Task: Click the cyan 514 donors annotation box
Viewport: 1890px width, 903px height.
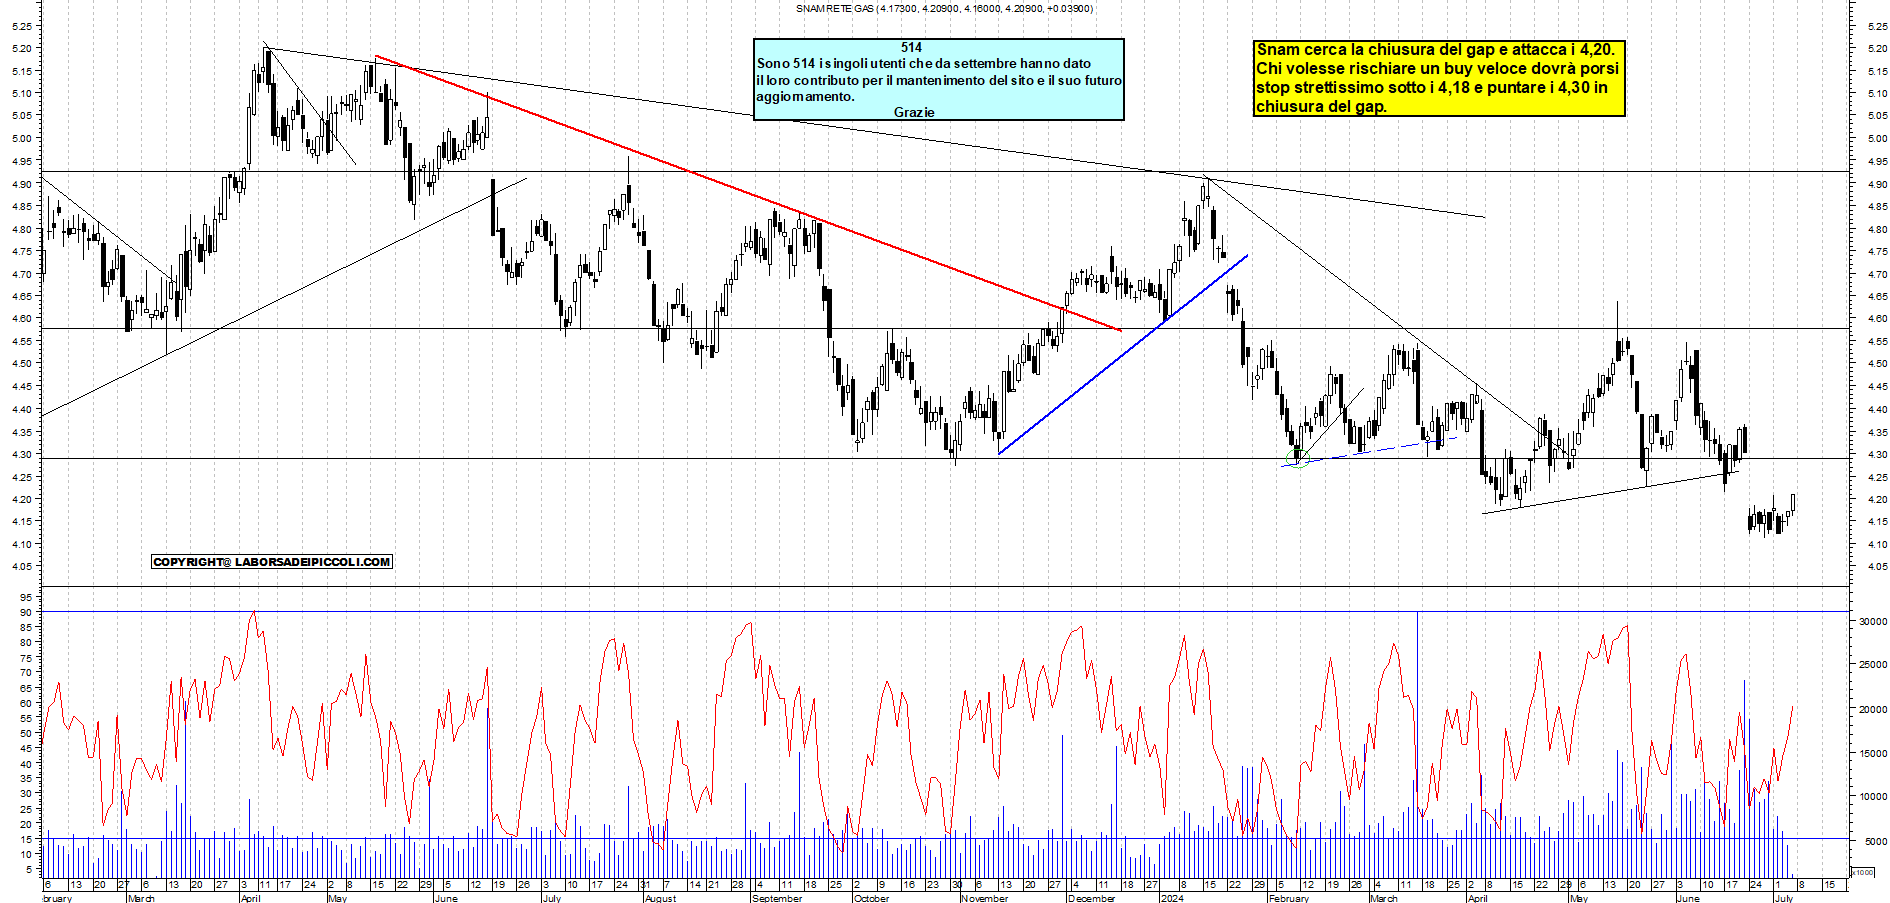Action: coord(938,80)
